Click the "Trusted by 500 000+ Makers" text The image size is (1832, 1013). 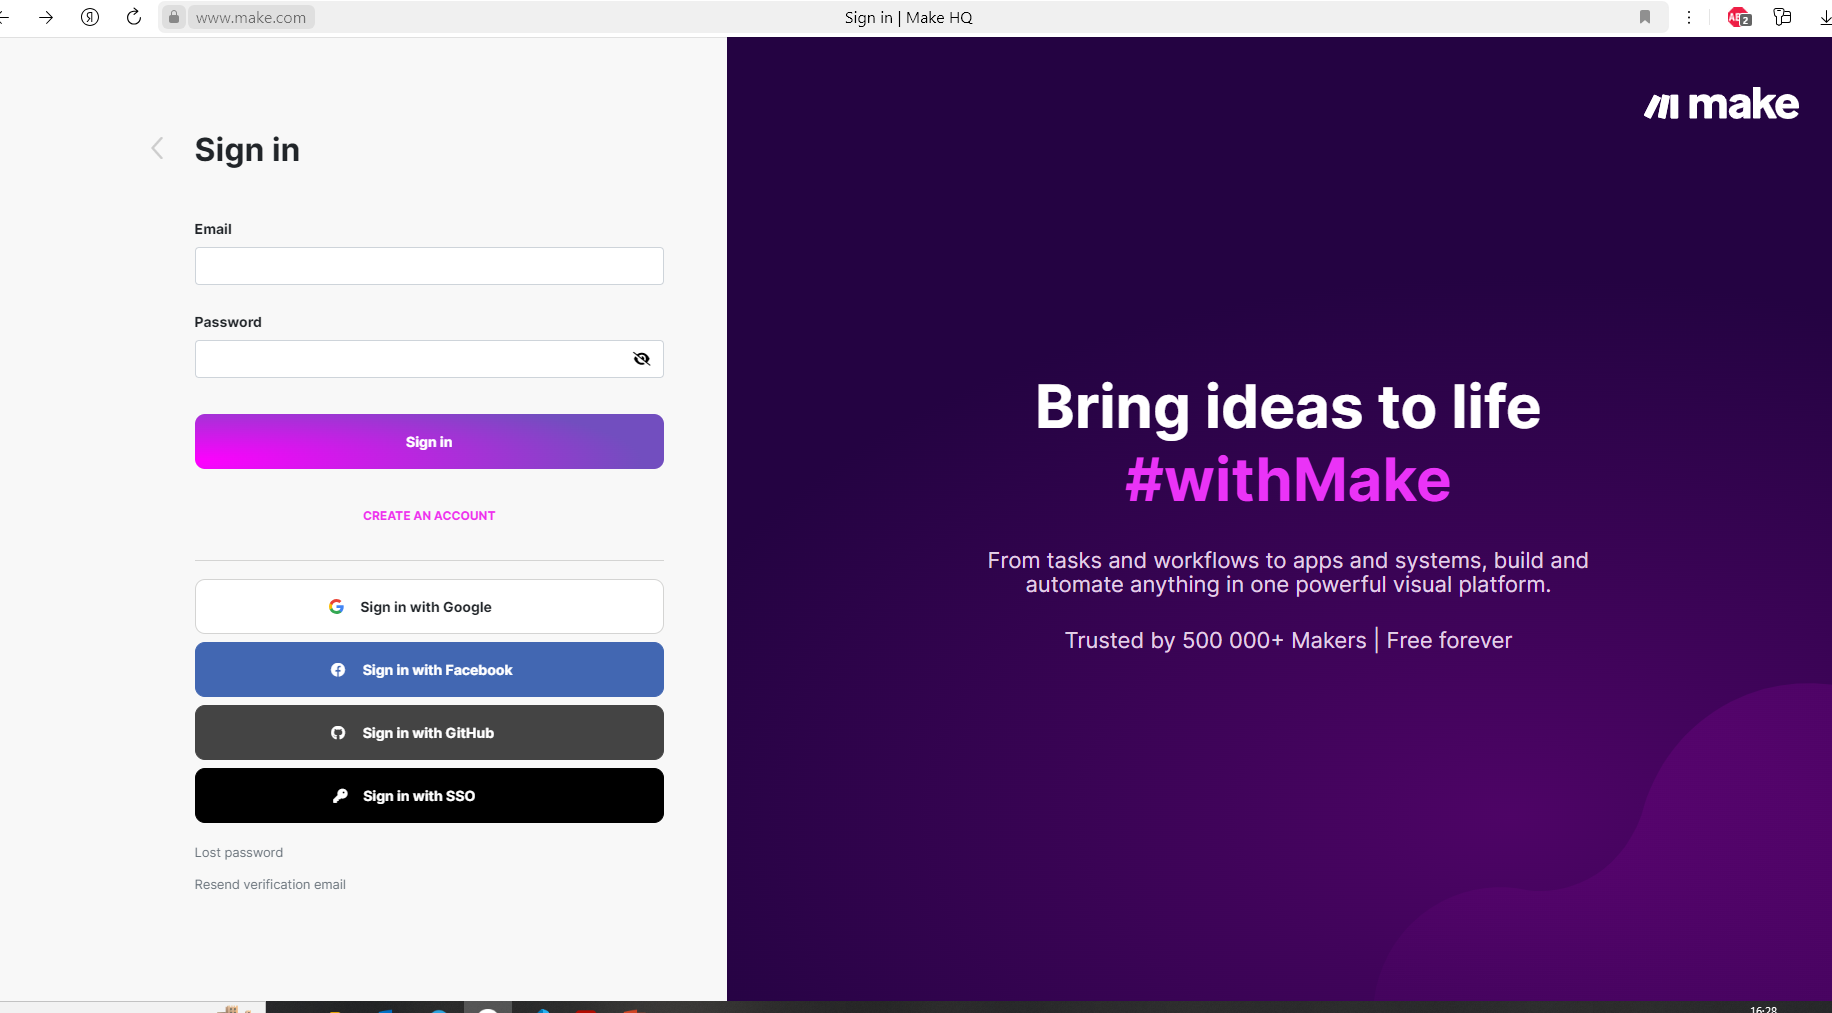tap(1215, 641)
